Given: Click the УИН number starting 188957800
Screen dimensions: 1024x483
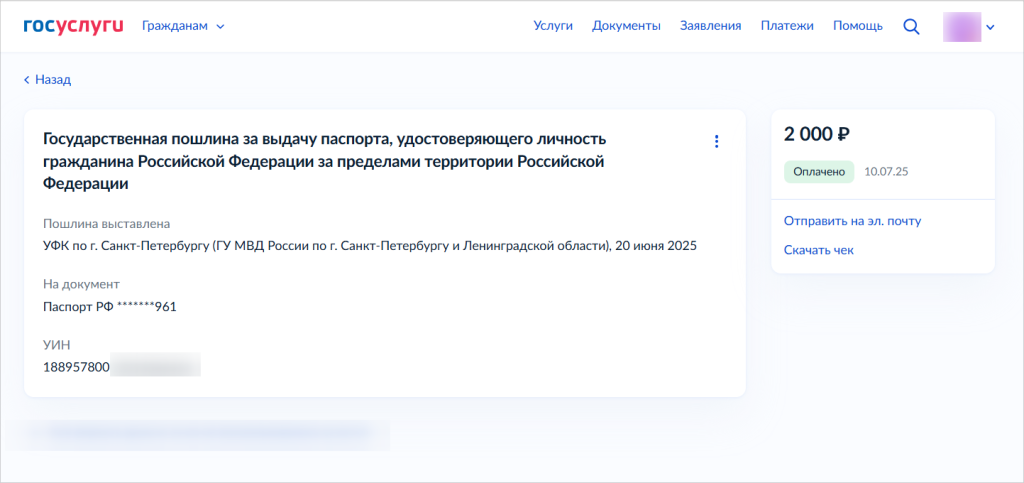Looking at the screenshot, I should tap(121, 366).
